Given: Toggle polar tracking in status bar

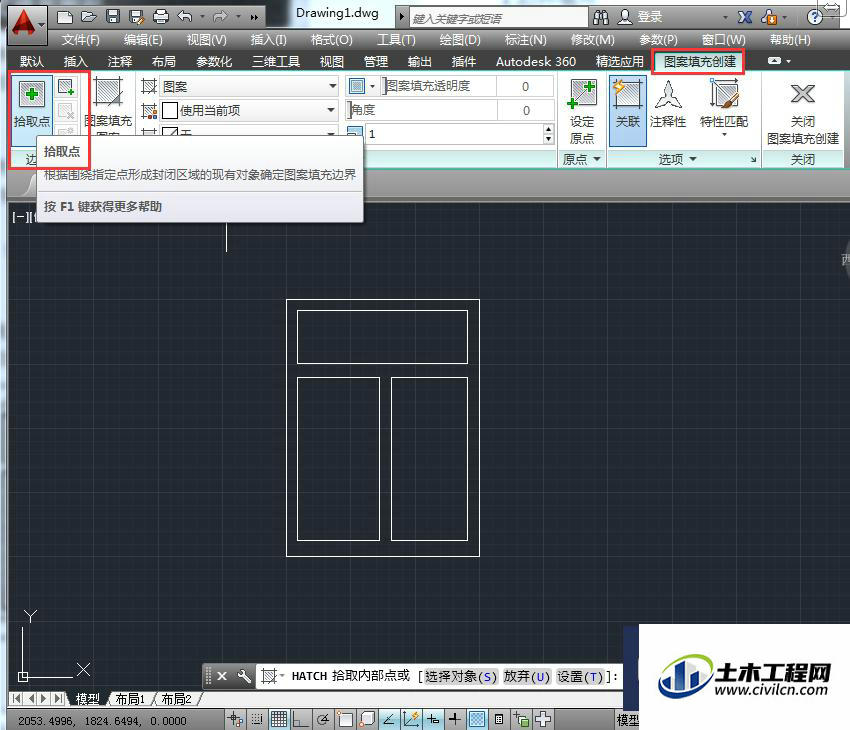Looking at the screenshot, I should [323, 719].
